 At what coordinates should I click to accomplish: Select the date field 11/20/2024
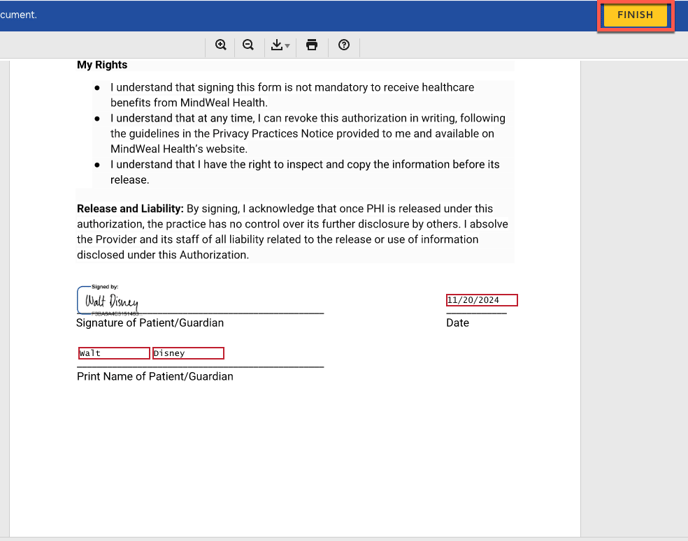pyautogui.click(x=482, y=300)
